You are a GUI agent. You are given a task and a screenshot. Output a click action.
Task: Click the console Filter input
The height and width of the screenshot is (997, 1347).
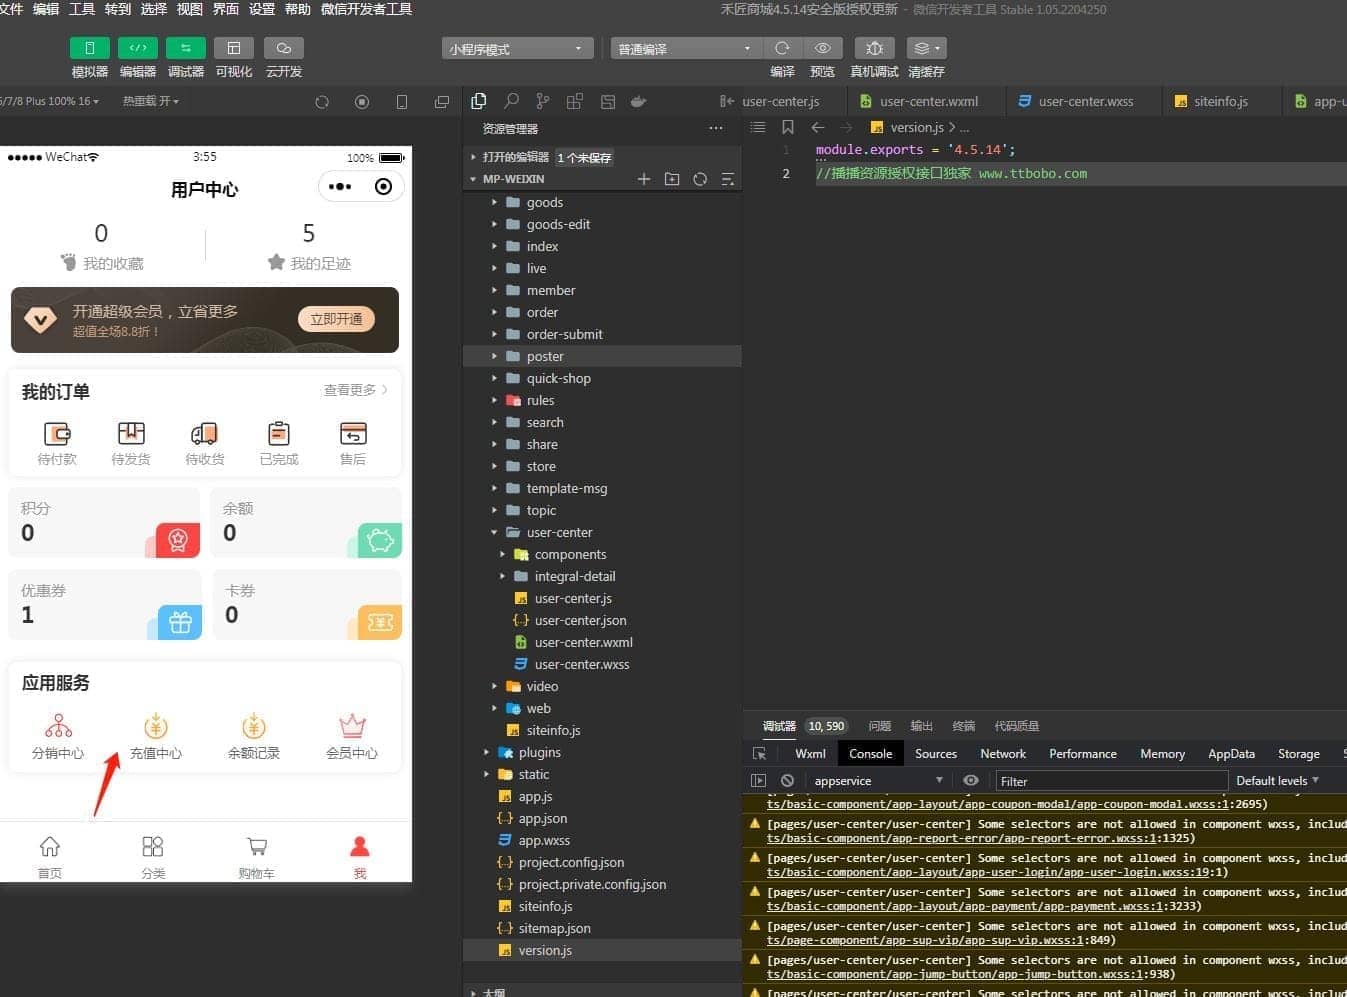1111,781
